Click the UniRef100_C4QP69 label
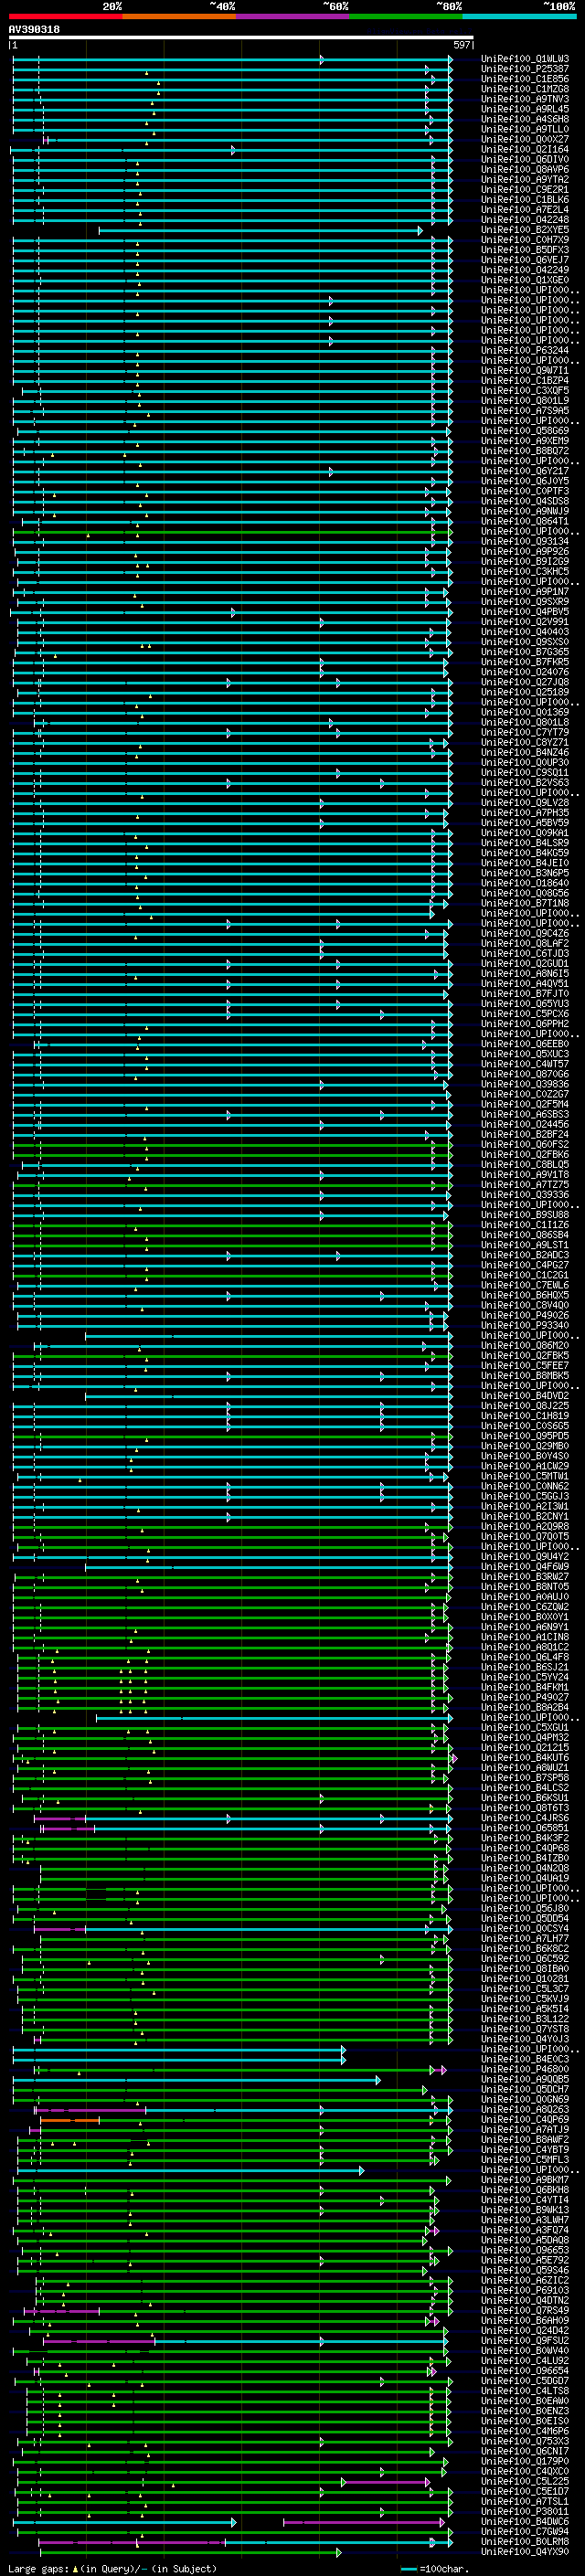Screen dimensions: 585x2576 coord(524,2119)
